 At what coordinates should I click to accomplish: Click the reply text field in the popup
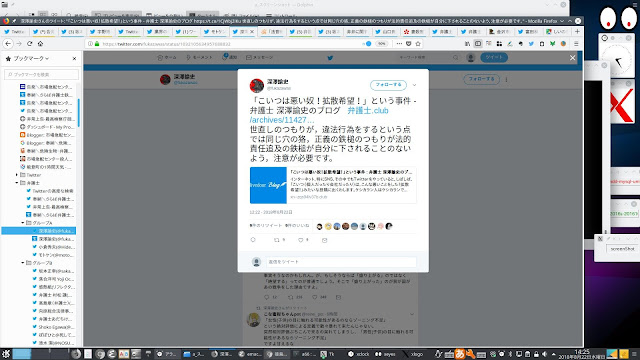point(341,262)
